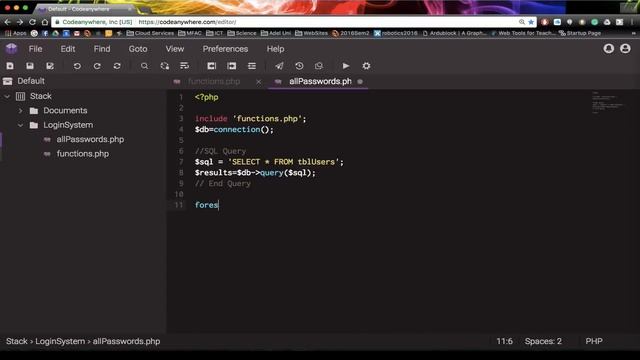Image resolution: width=640 pixels, height=360 pixels.
Task: Click the Redo toolbar icon
Action: [x=97, y=66]
